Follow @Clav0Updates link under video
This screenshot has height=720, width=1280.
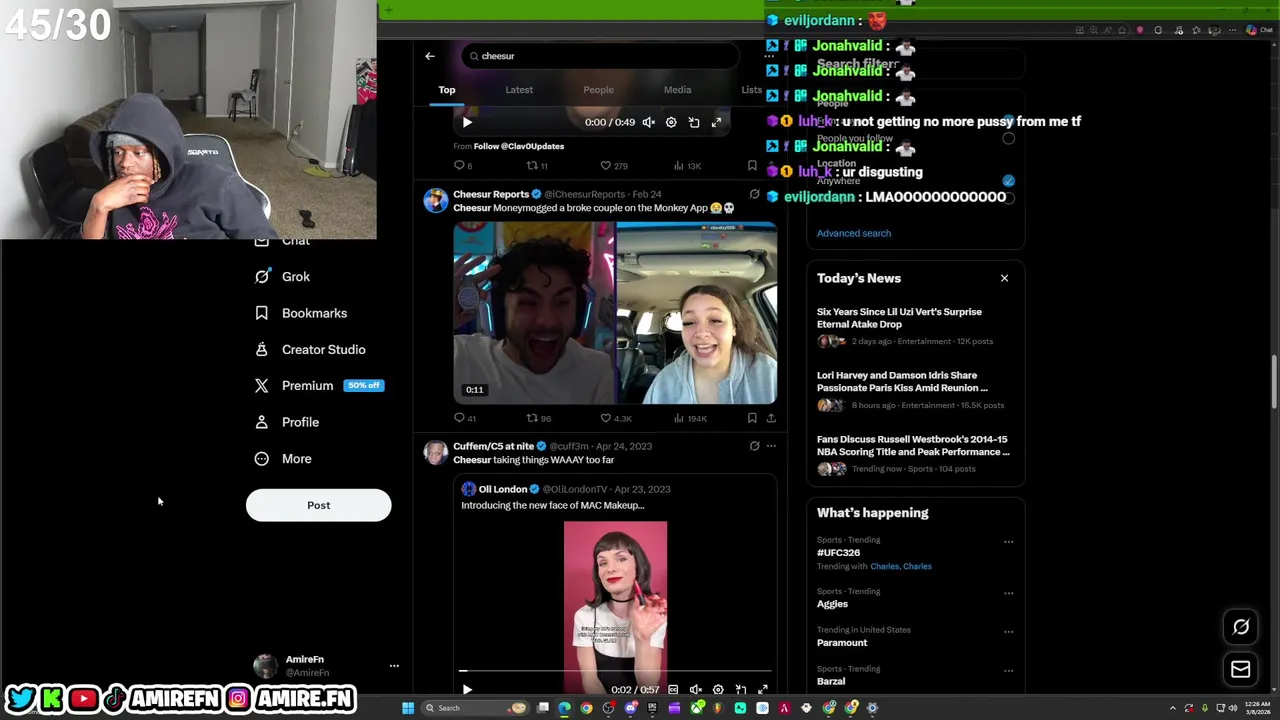[x=519, y=146]
